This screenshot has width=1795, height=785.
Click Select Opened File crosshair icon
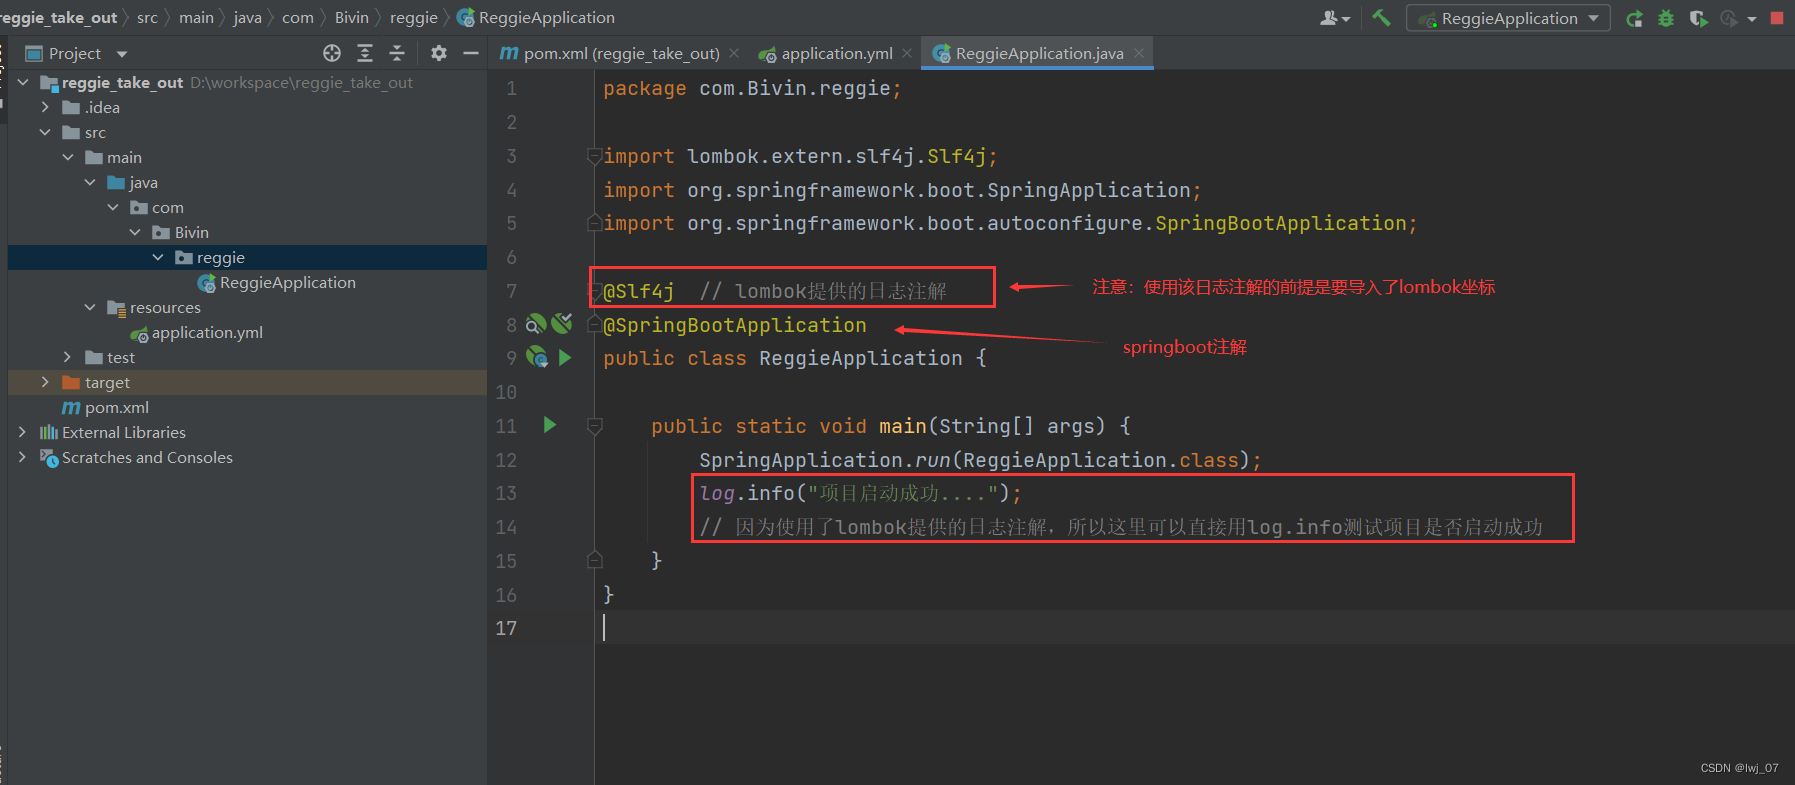click(332, 53)
